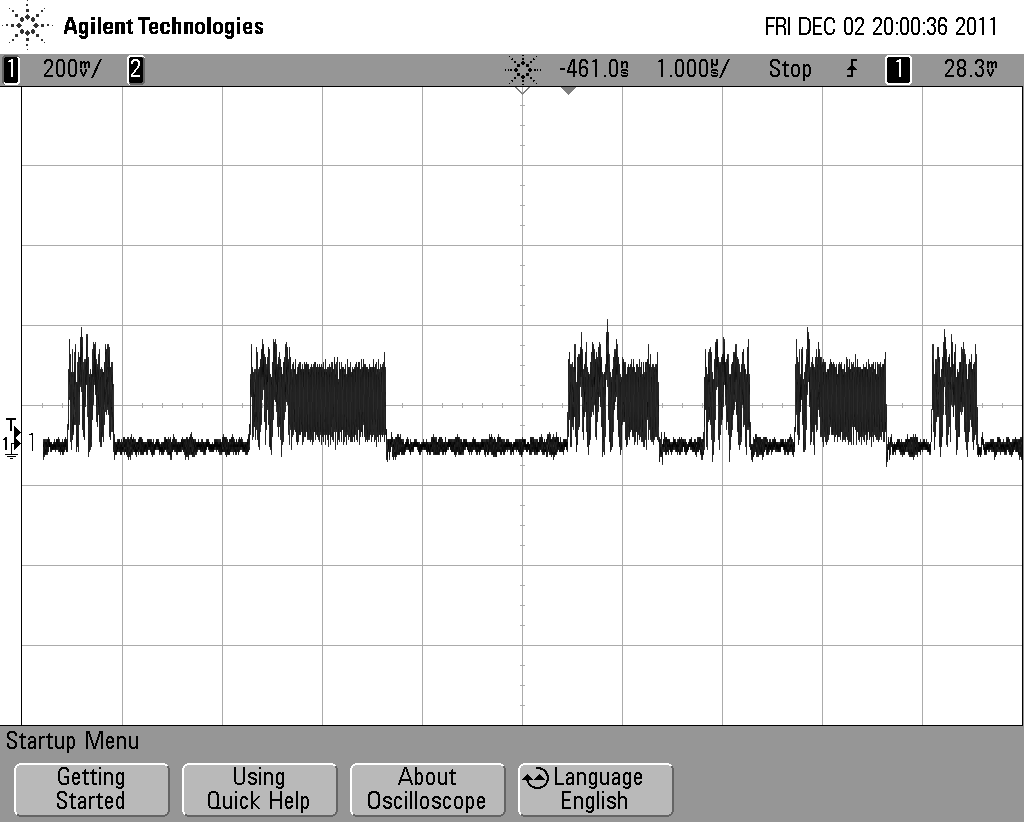1024x822 pixels.
Task: Click the hollow time reference triangle
Action: coord(522,90)
